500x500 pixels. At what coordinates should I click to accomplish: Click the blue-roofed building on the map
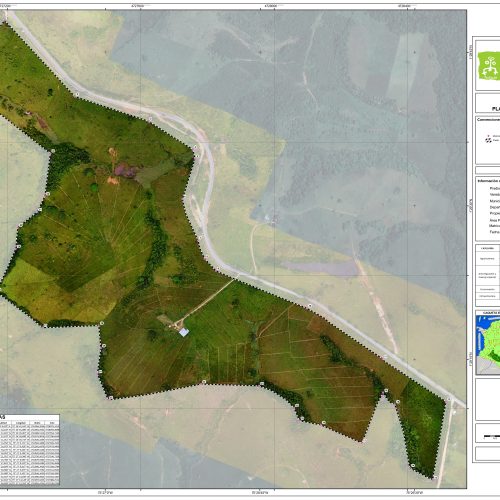tap(184, 332)
